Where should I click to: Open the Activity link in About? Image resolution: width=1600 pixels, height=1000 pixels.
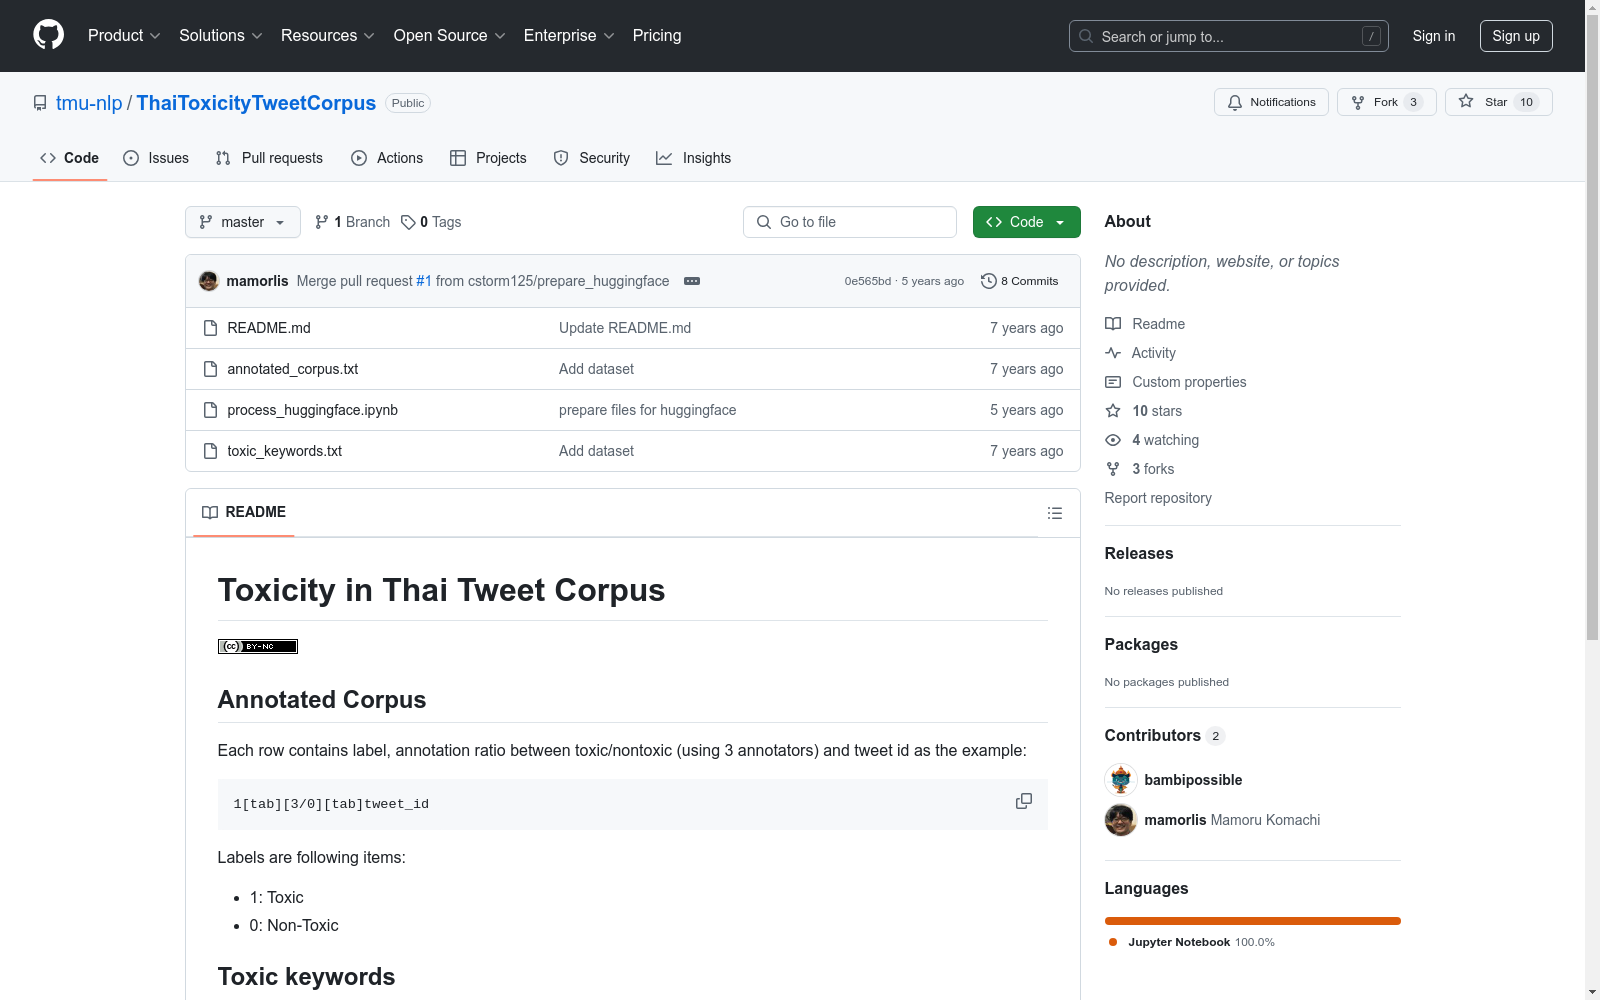click(1141, 353)
